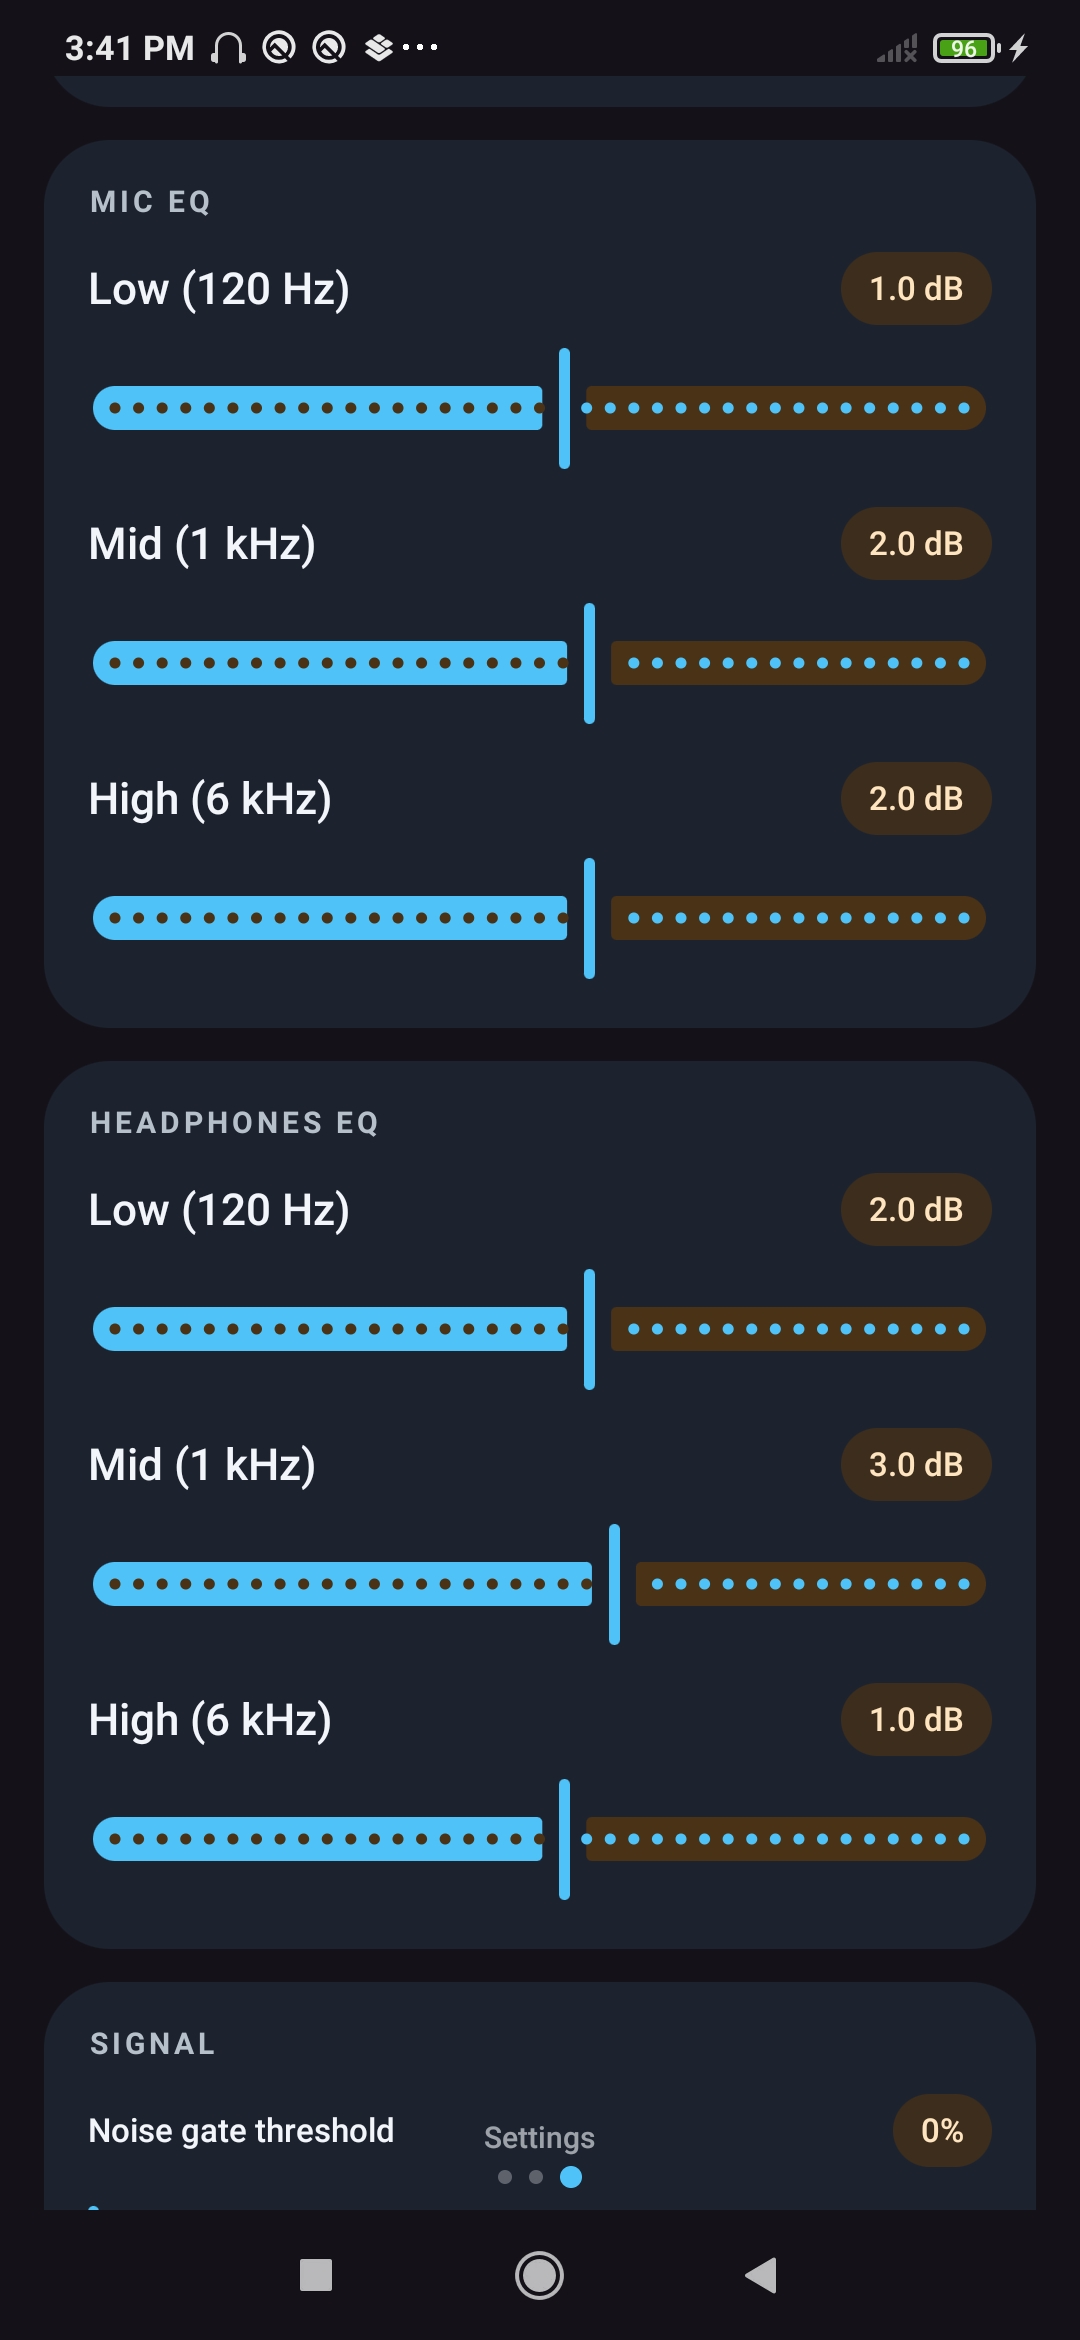This screenshot has width=1080, height=2340.
Task: Tap the 3.0 dB badge for Headphones Mid
Action: click(915, 1464)
